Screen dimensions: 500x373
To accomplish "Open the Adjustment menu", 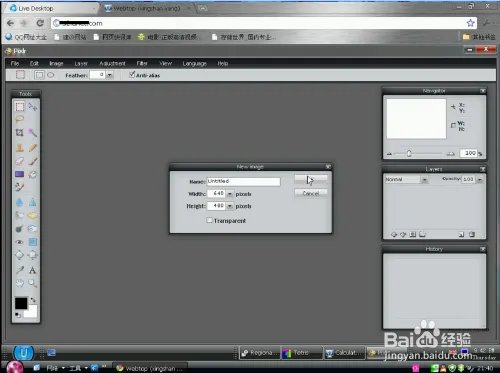I will coord(112,63).
